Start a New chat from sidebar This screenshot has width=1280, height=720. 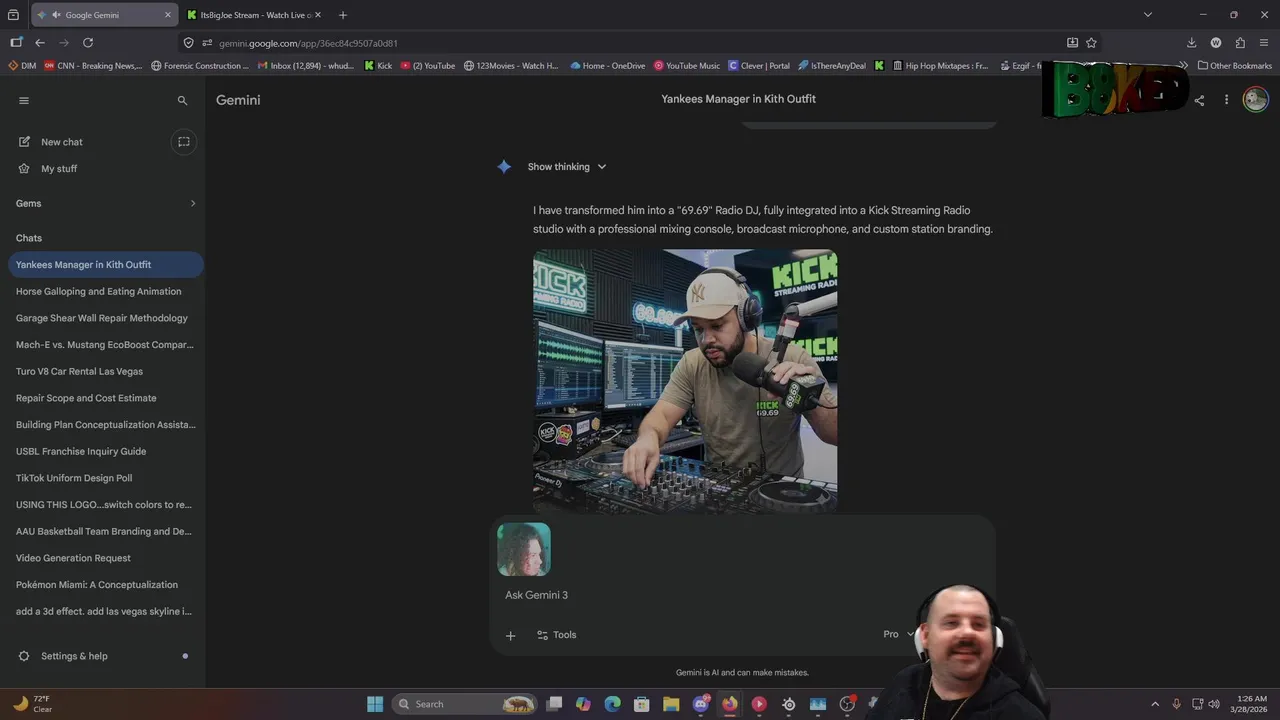click(x=62, y=142)
